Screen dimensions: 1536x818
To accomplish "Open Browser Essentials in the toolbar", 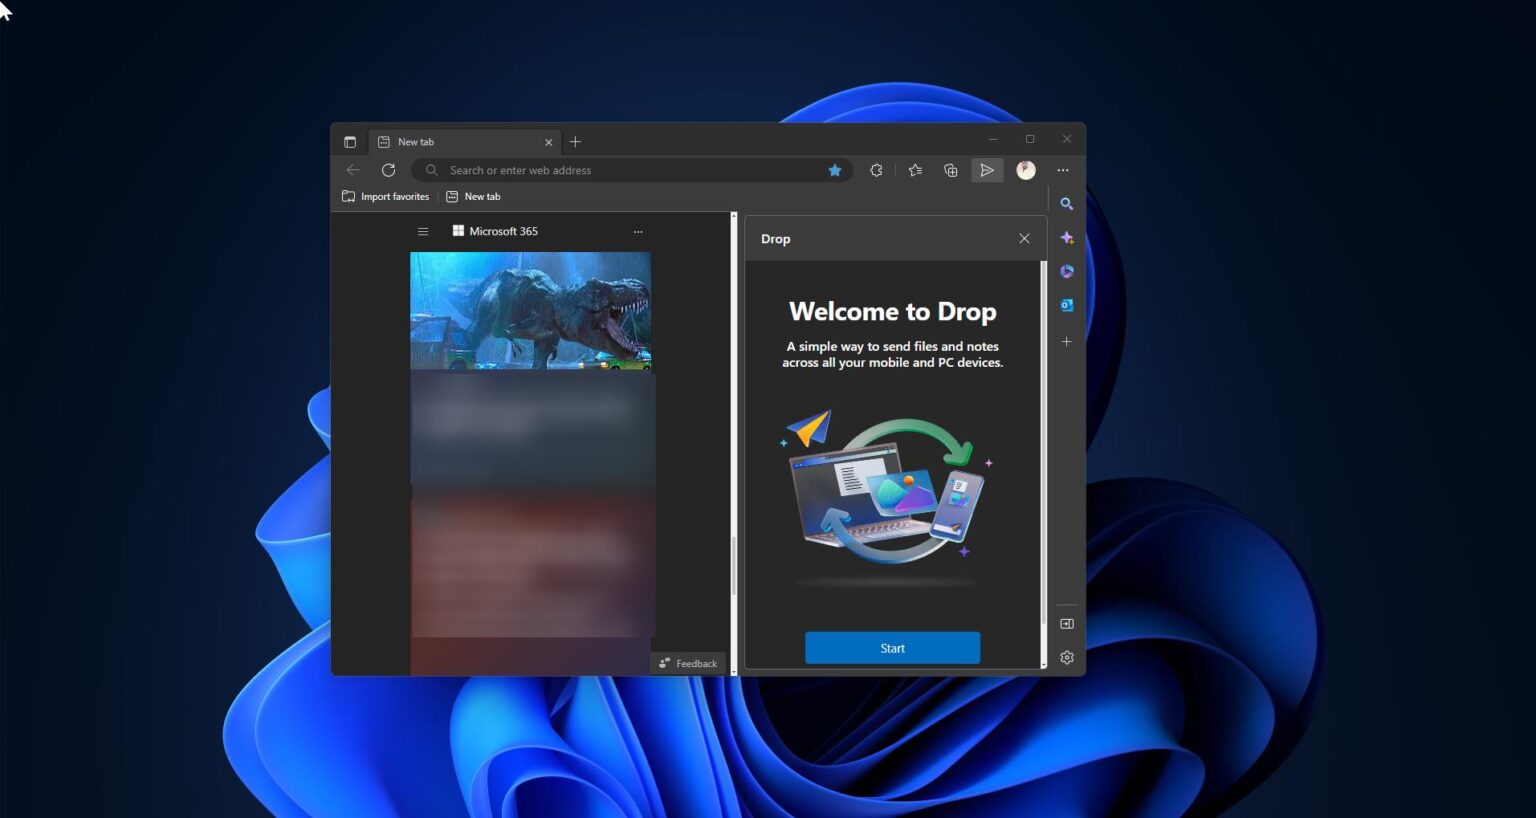I will [876, 170].
